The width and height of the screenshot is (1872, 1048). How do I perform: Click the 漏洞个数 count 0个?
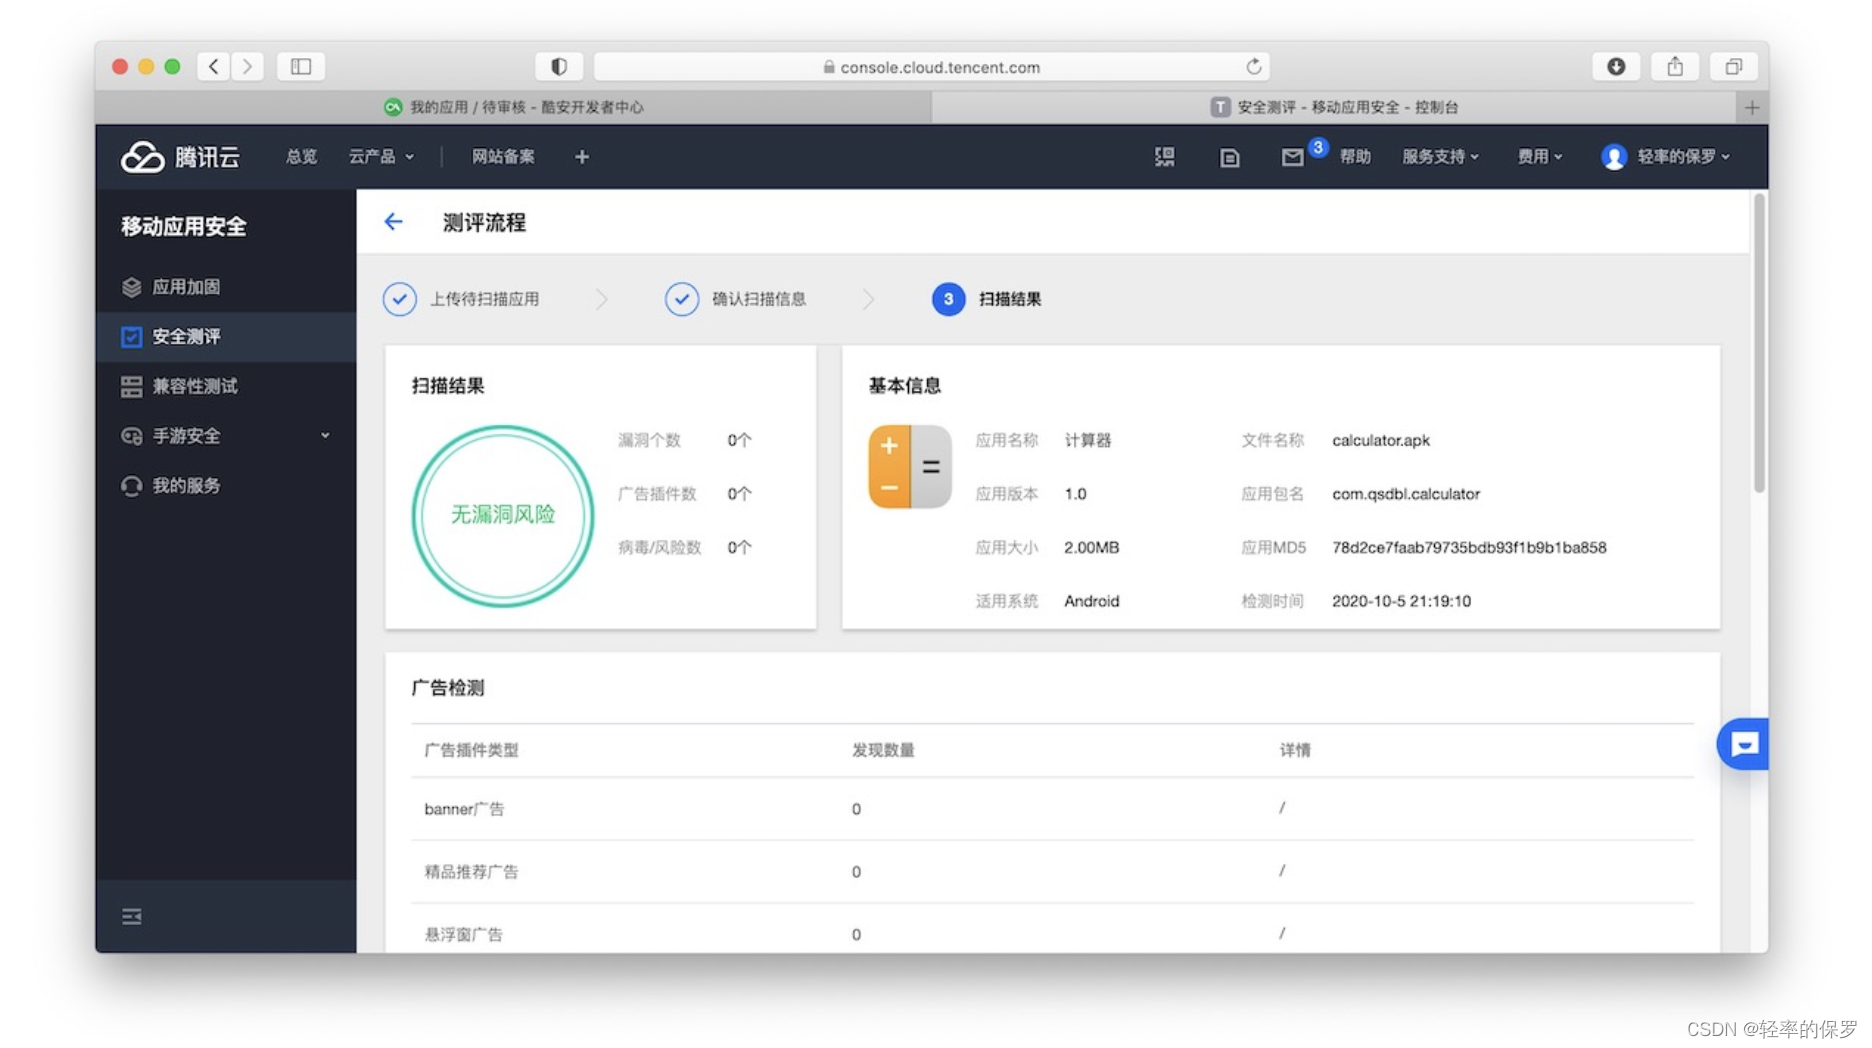tap(739, 440)
